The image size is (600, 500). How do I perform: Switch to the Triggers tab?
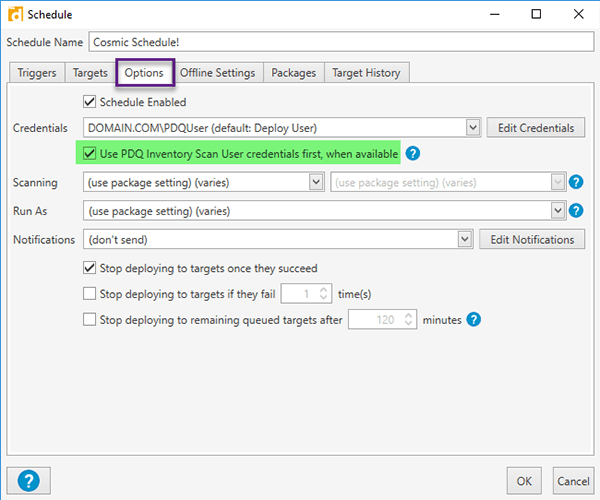(36, 73)
